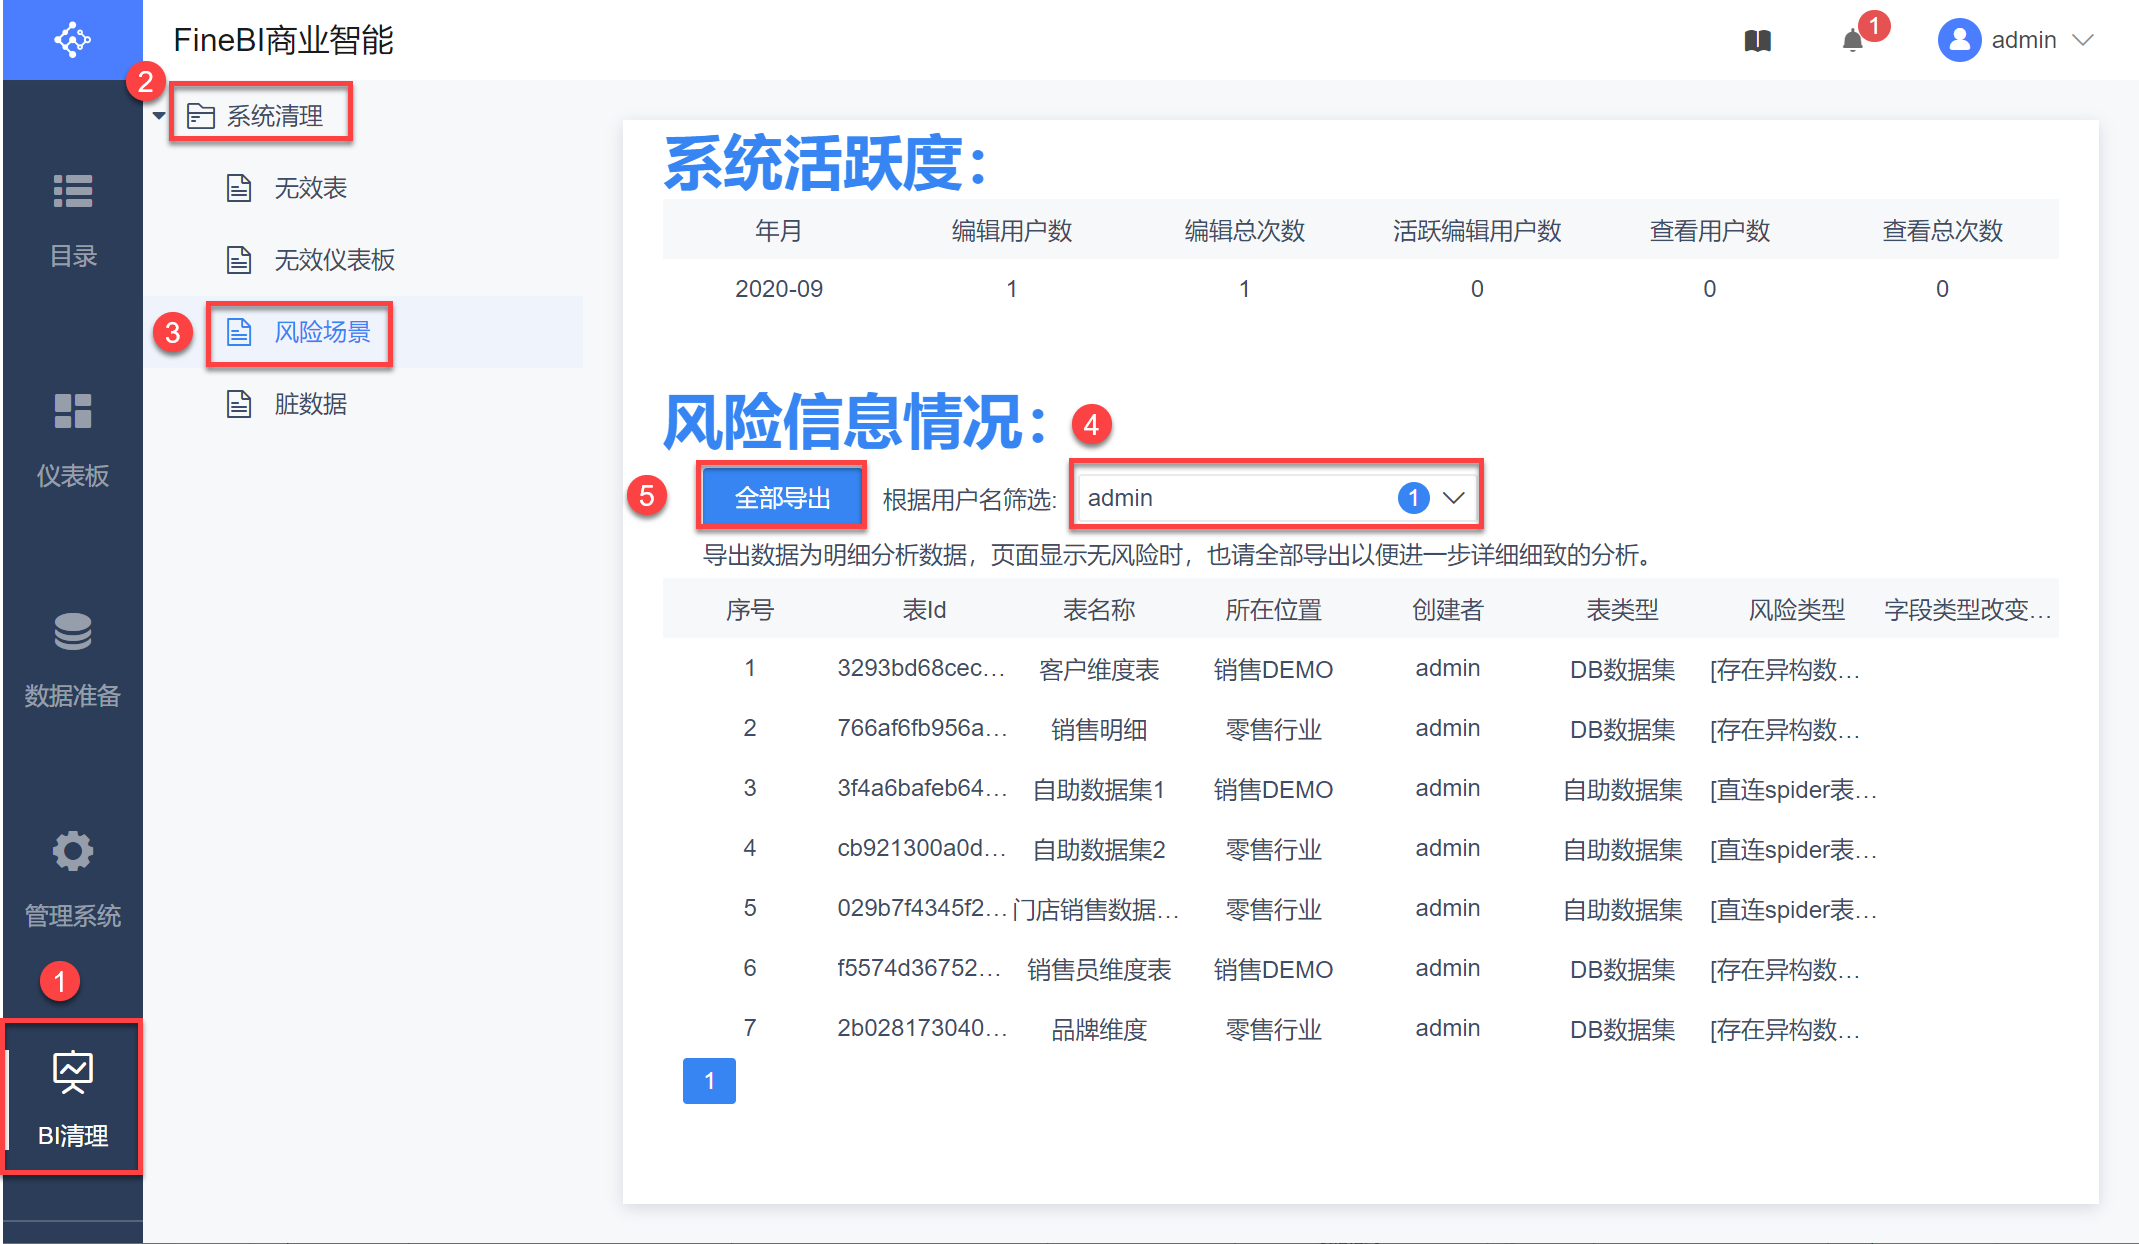This screenshot has height=1244, width=2139.
Task: Click the 全部导出 export button
Action: (782, 497)
